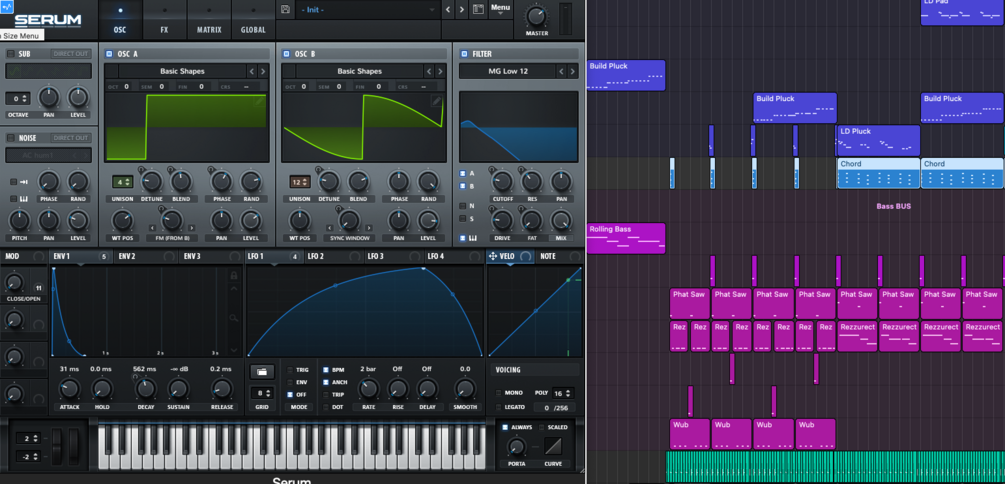Open the MG Low 12 filter type selector
1005x484 pixels.
(506, 71)
